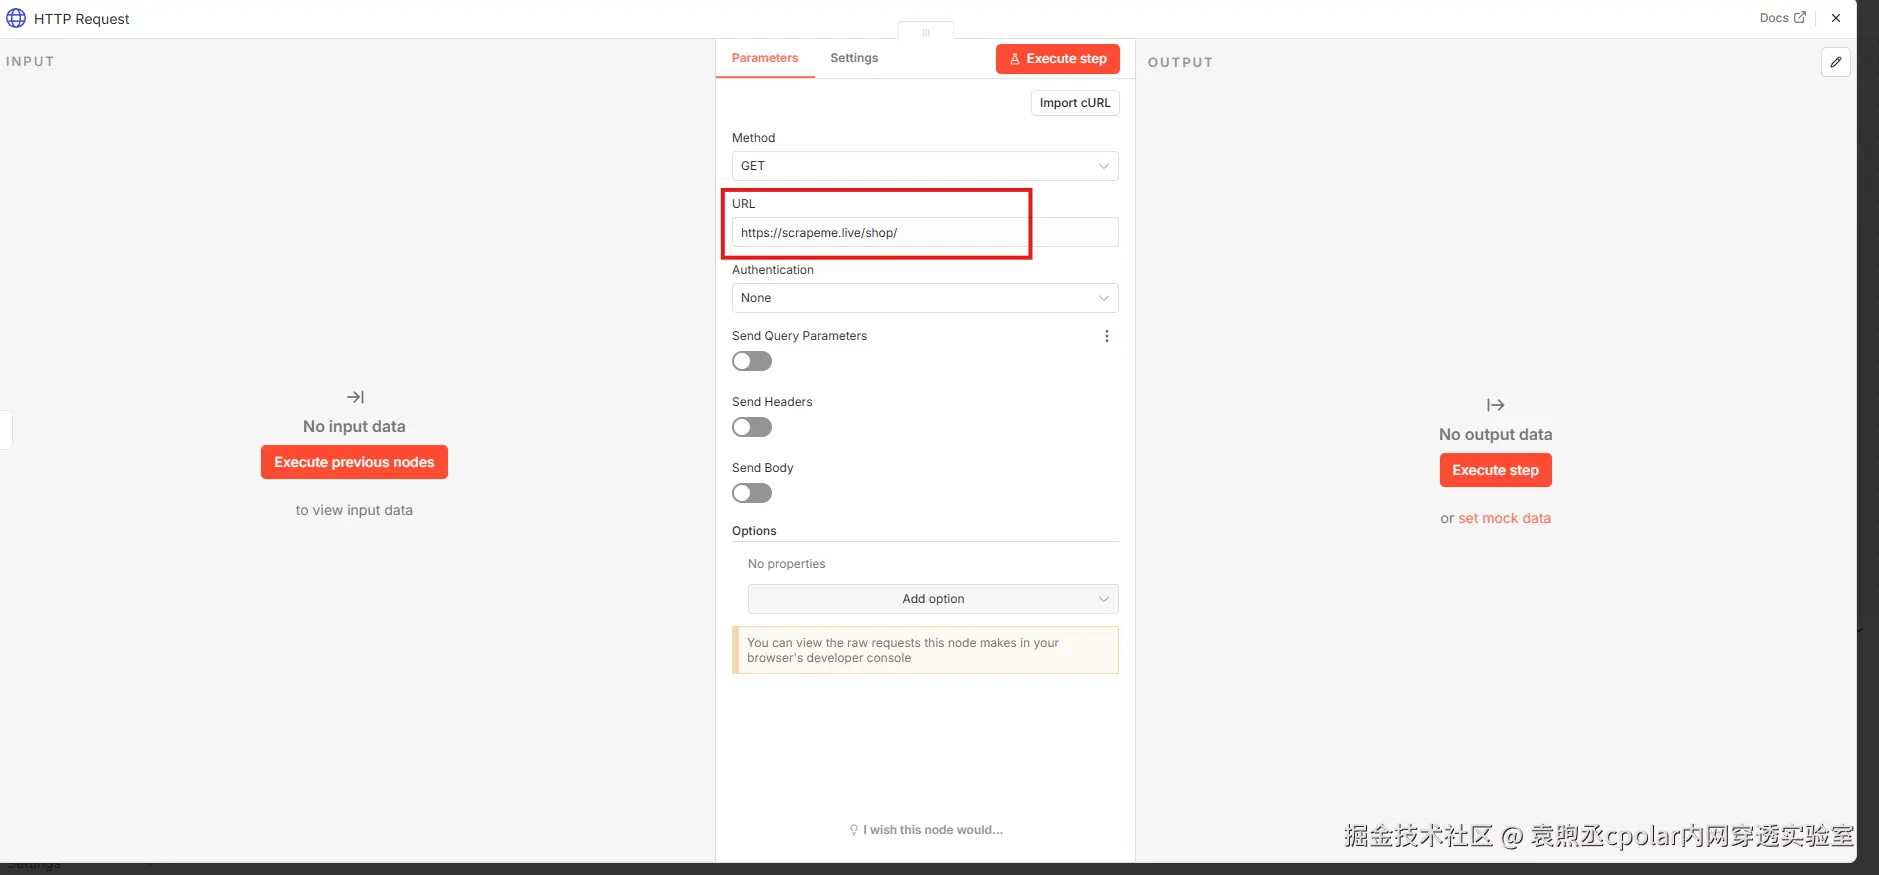Click the set mock data link

coord(1505,518)
